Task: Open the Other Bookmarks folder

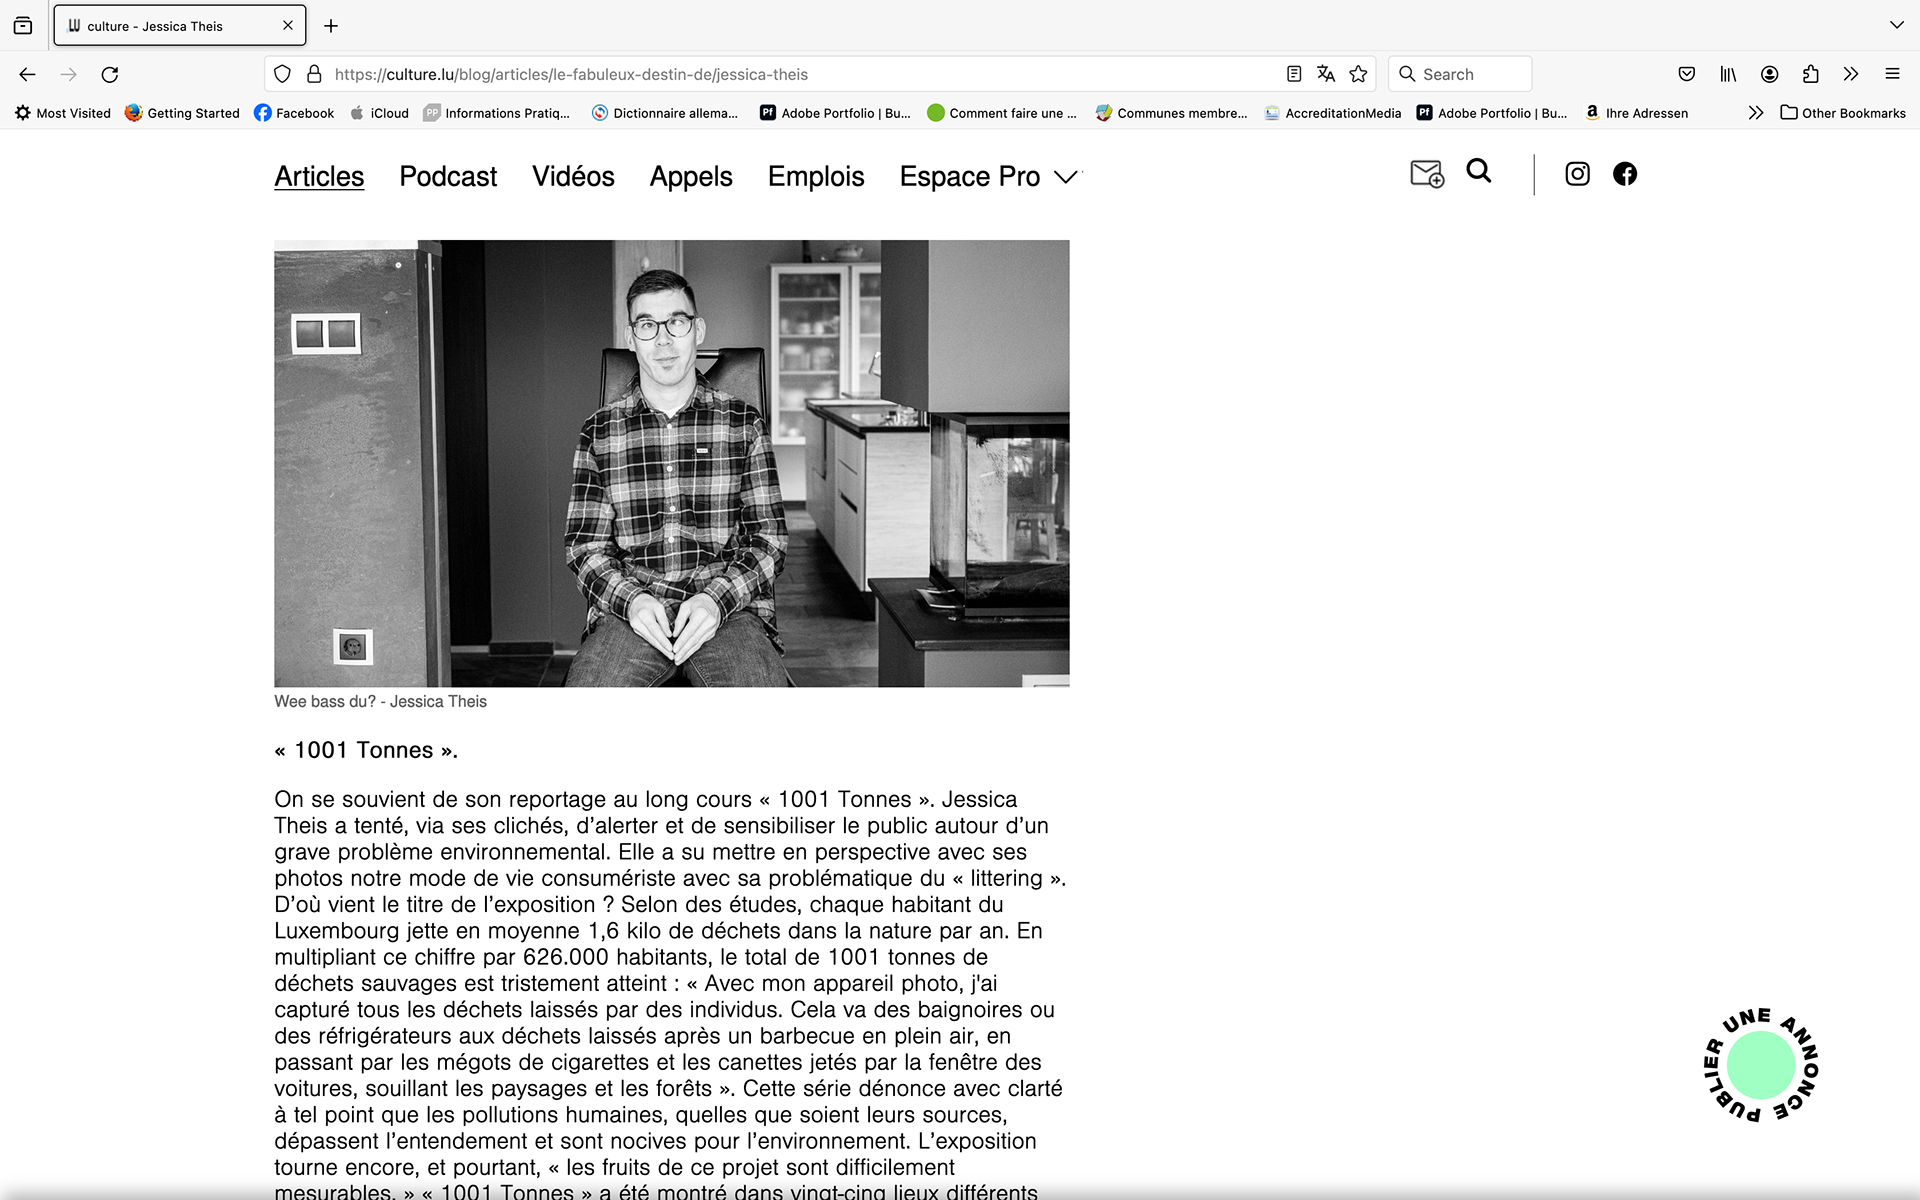Action: point(1843,113)
